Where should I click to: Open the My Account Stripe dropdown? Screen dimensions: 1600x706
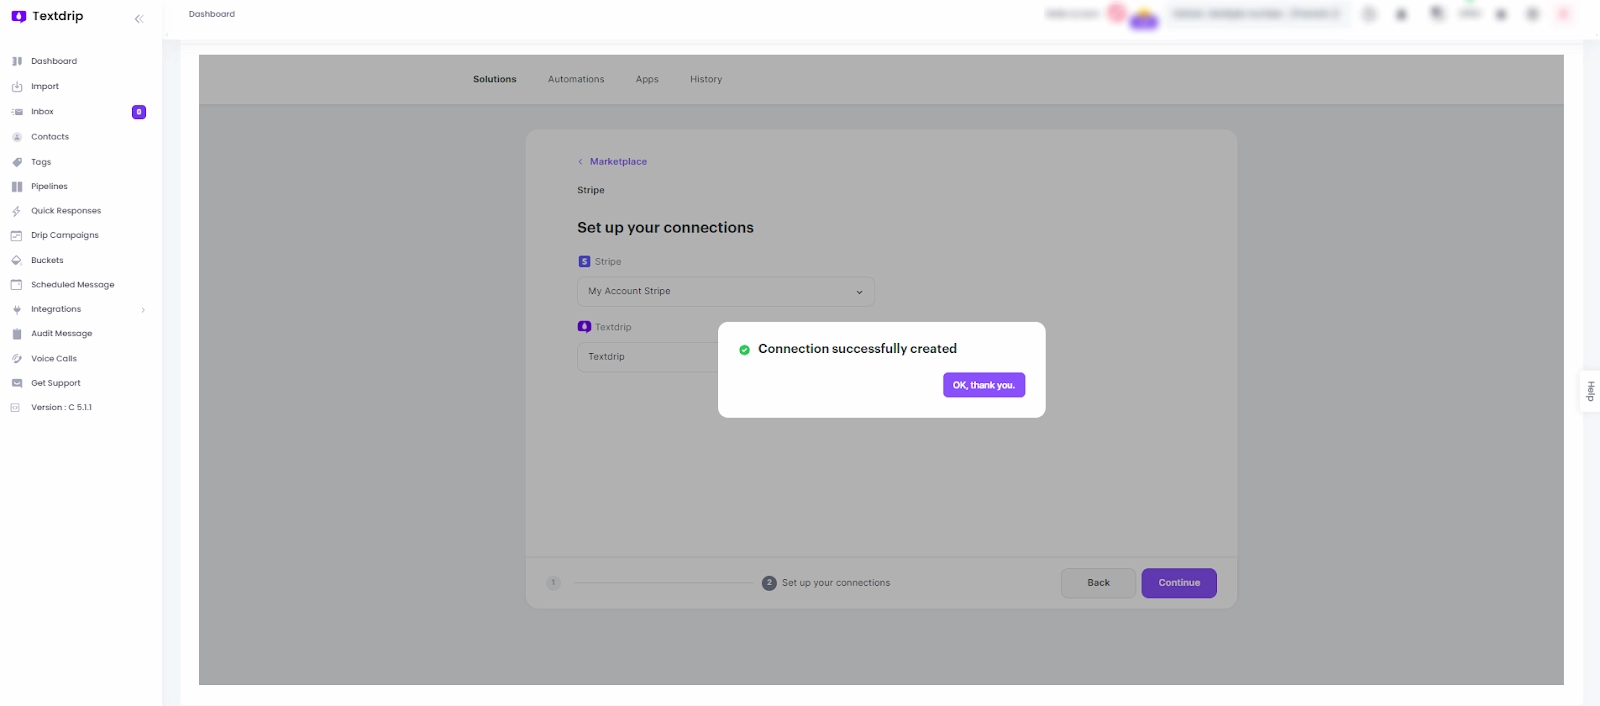tap(726, 292)
